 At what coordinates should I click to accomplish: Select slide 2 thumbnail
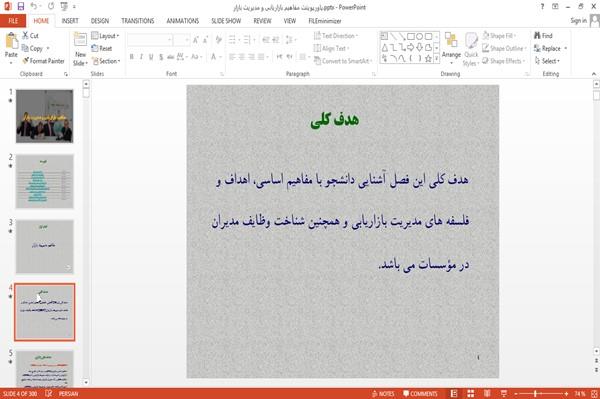[x=45, y=181]
